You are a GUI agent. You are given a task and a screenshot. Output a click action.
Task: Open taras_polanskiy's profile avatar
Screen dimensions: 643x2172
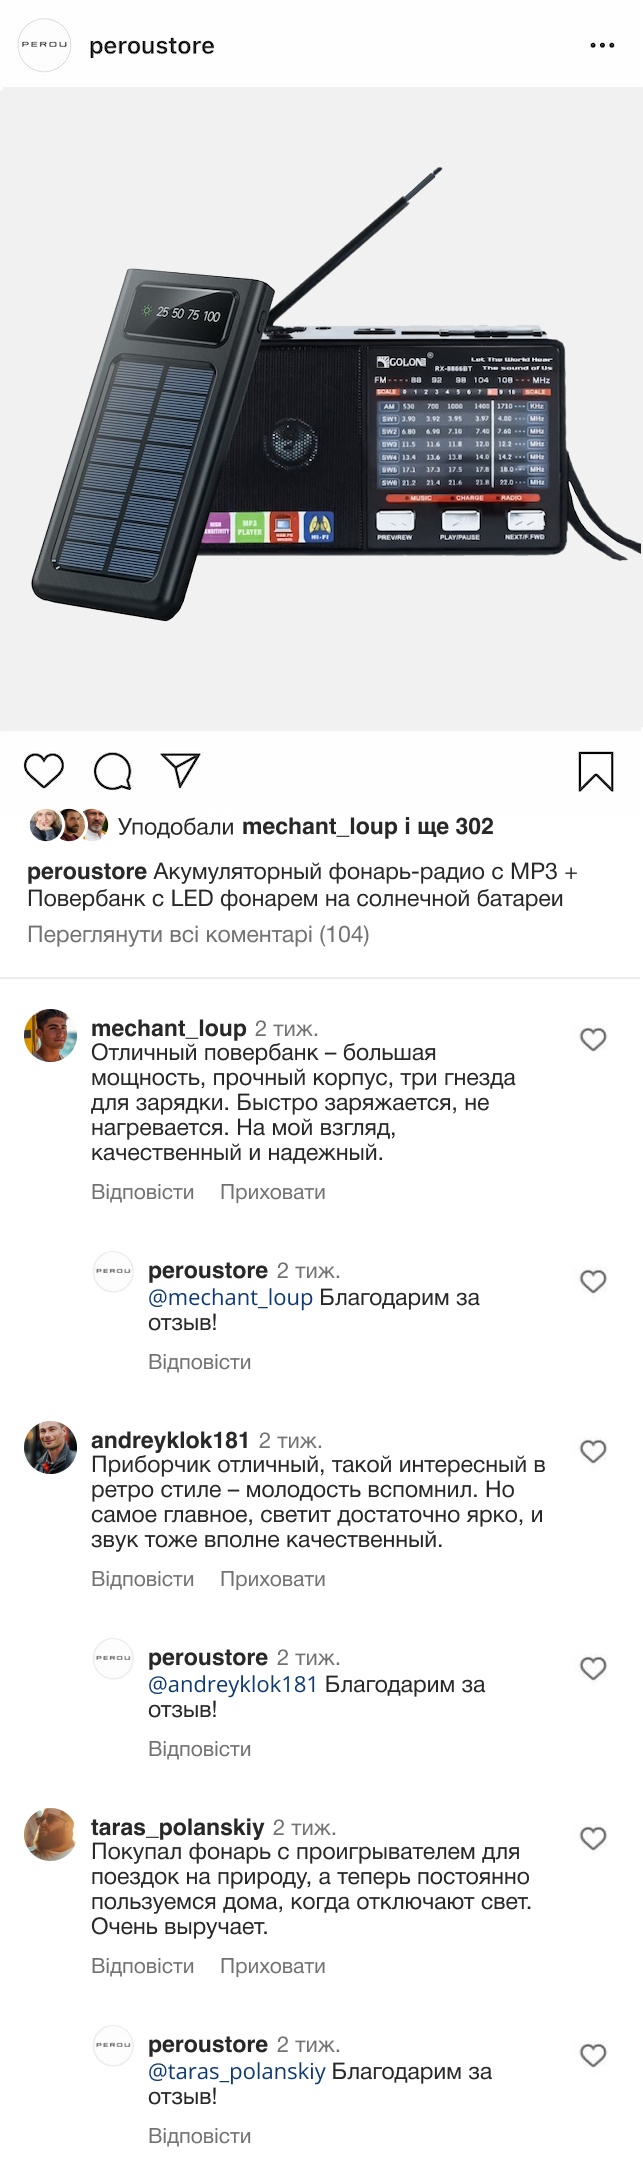[50, 1834]
